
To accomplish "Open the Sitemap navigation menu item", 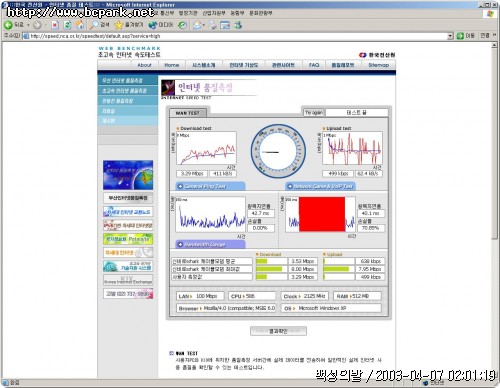I will click(x=378, y=65).
